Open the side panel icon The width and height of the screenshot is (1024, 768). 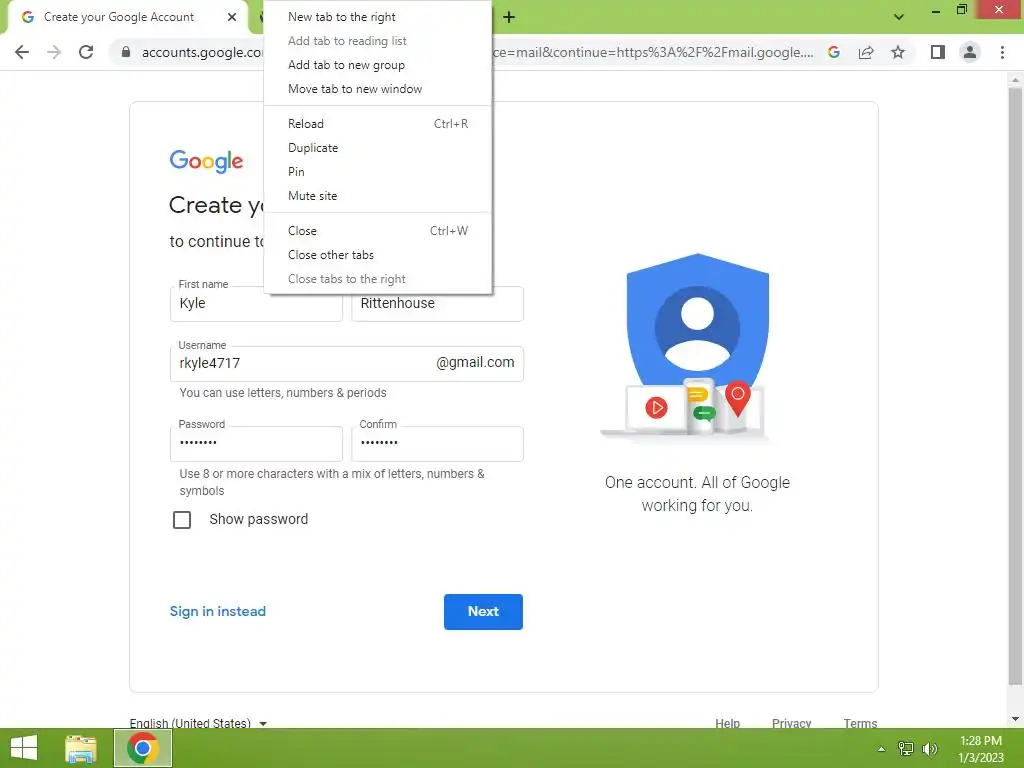tap(938, 52)
